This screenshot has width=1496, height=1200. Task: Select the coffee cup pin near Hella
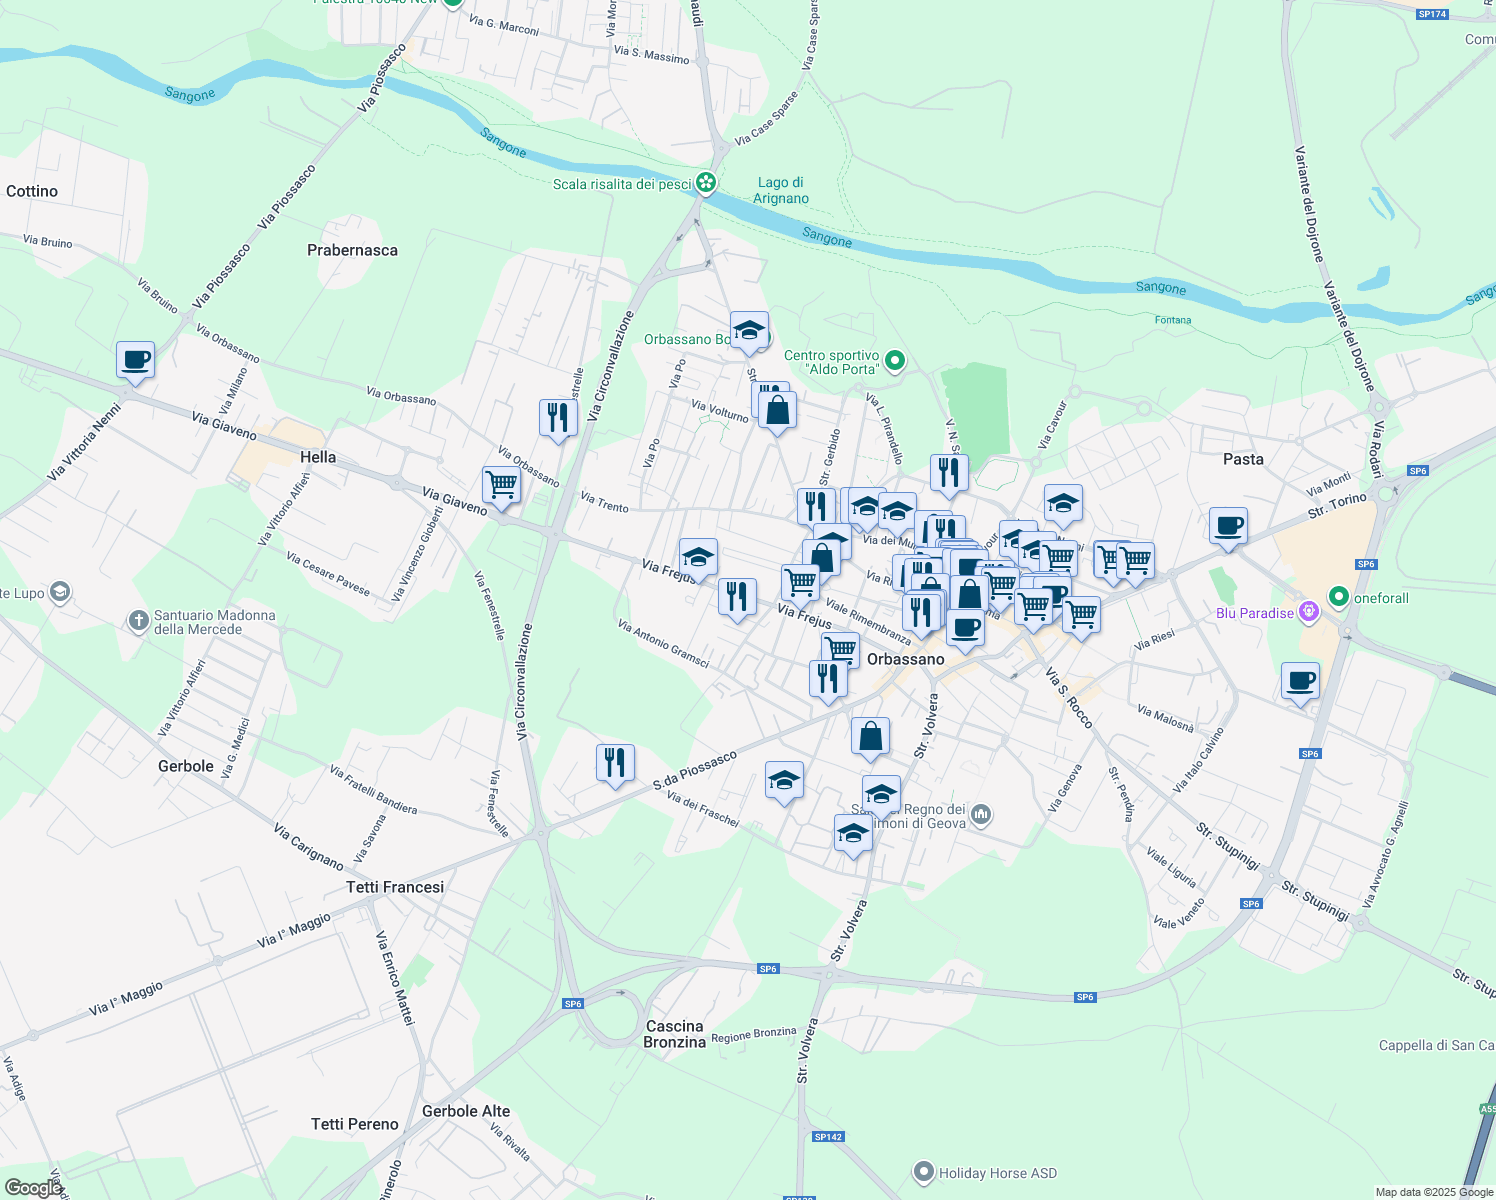point(135,362)
